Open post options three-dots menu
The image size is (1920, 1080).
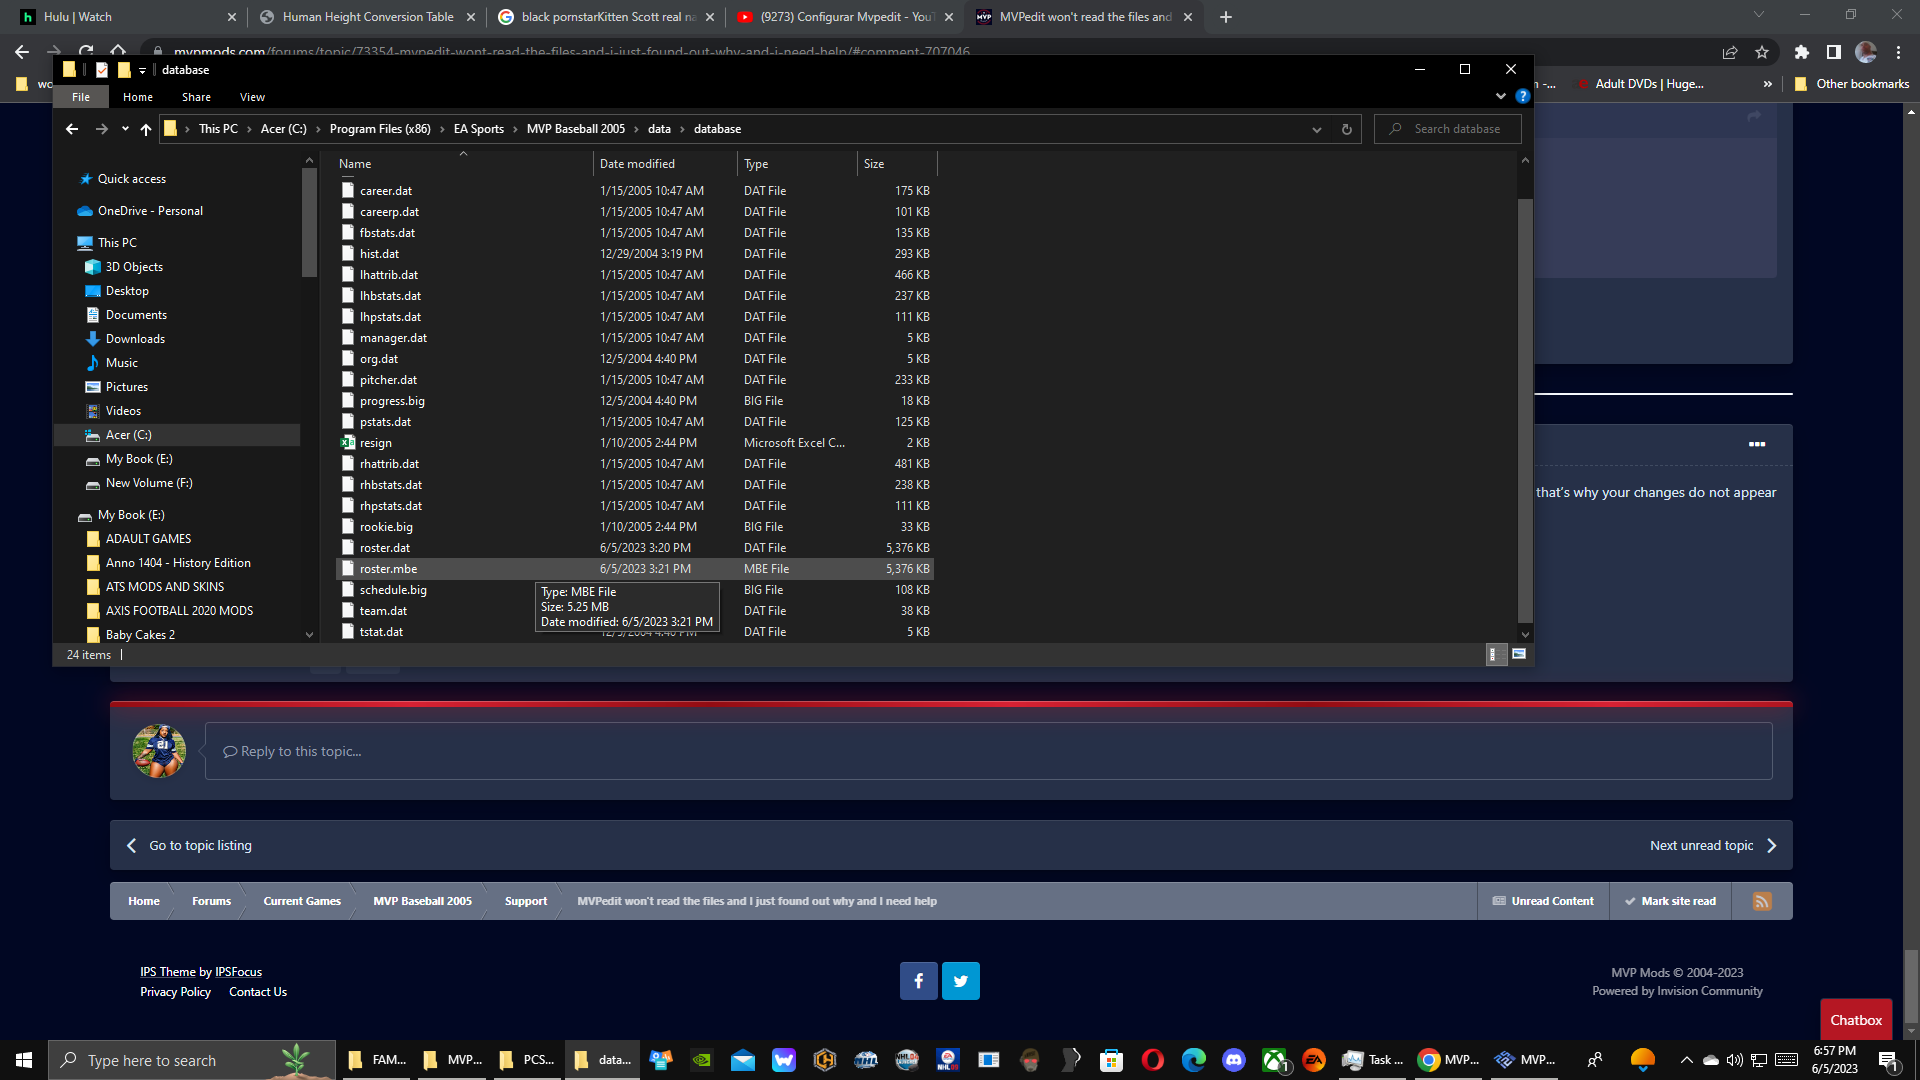pos(1757,444)
